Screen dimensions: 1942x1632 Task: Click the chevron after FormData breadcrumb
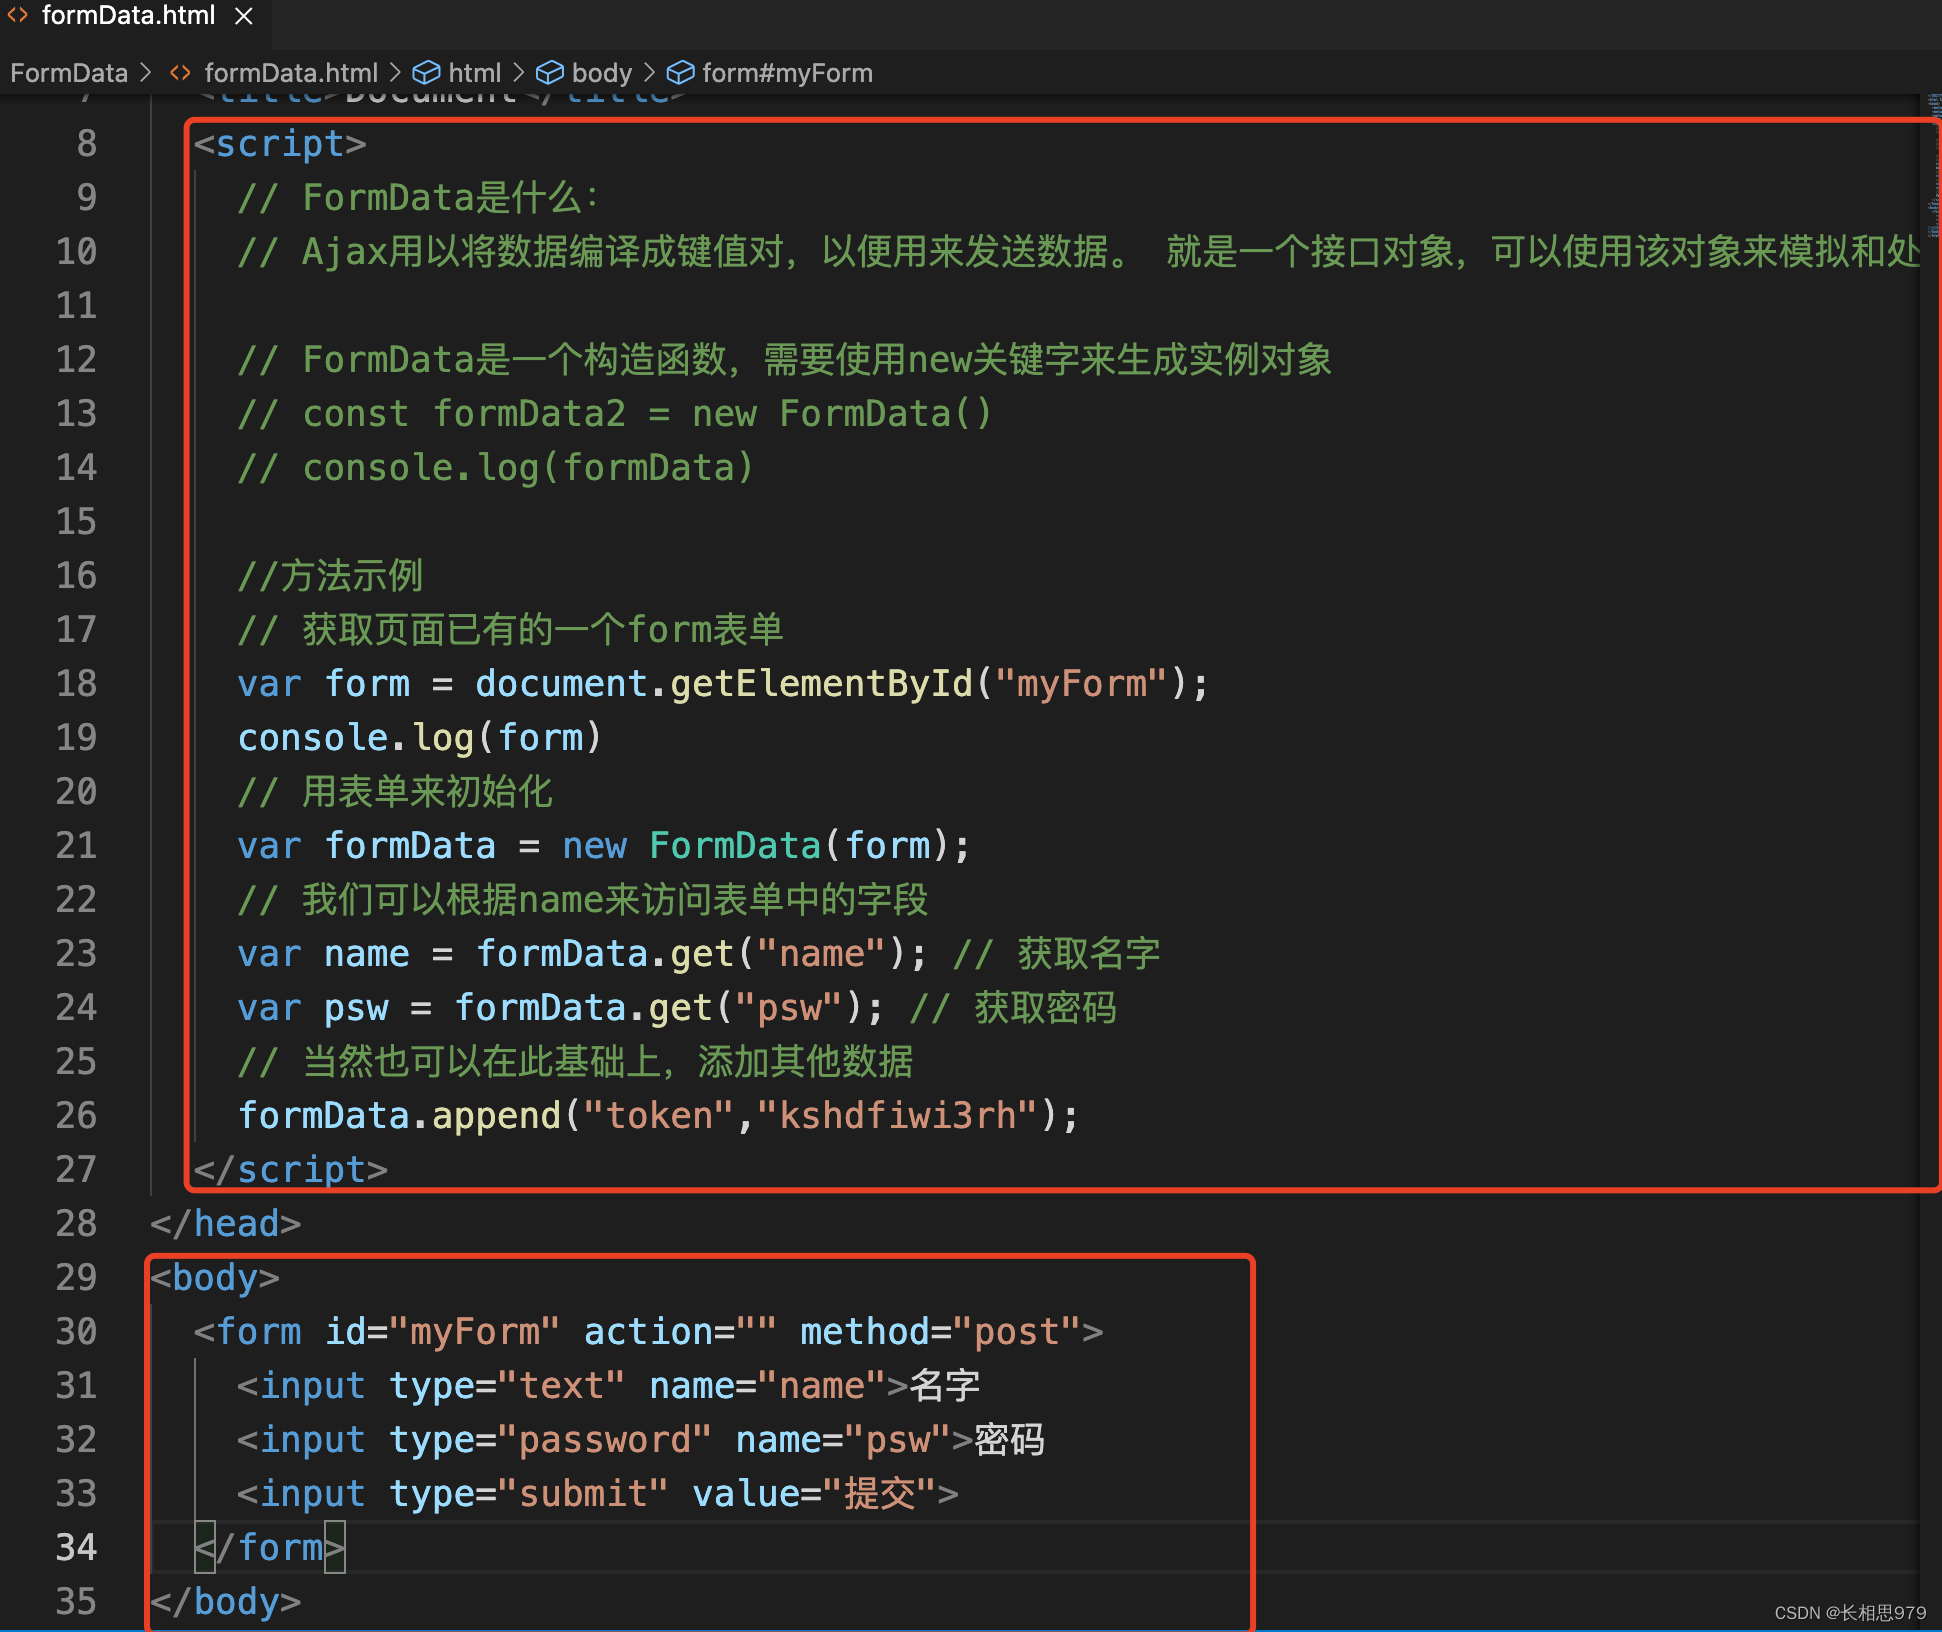click(146, 73)
